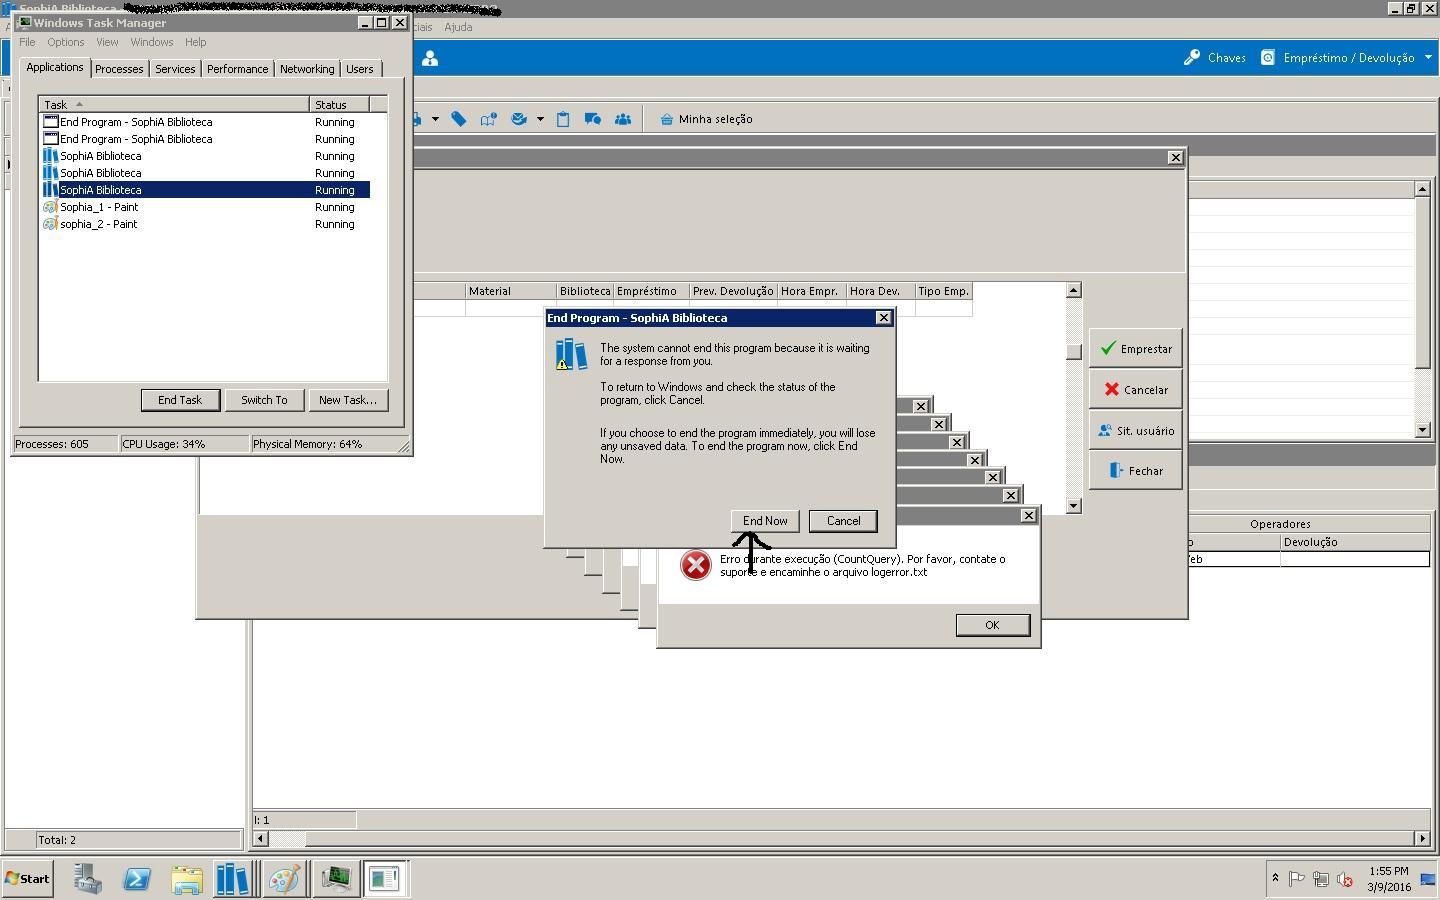Viewport: 1440px width, 900px height.
Task: Click the Emprestar button
Action: (1136, 349)
